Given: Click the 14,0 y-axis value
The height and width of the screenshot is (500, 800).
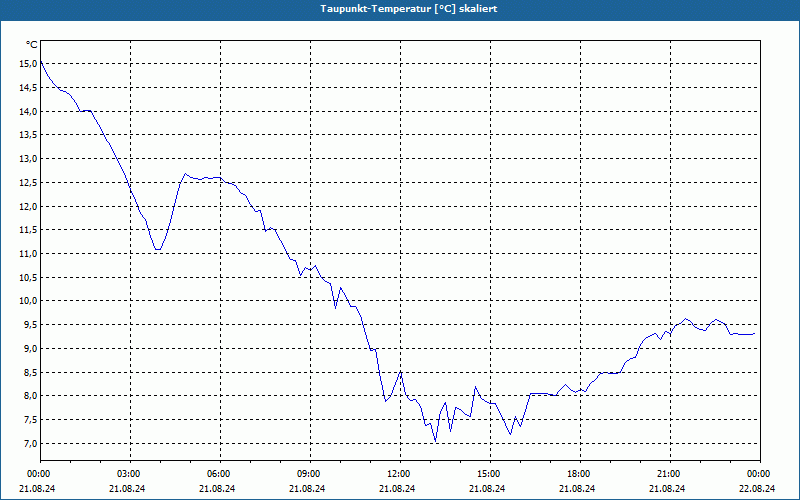Looking at the screenshot, I should coord(29,111).
